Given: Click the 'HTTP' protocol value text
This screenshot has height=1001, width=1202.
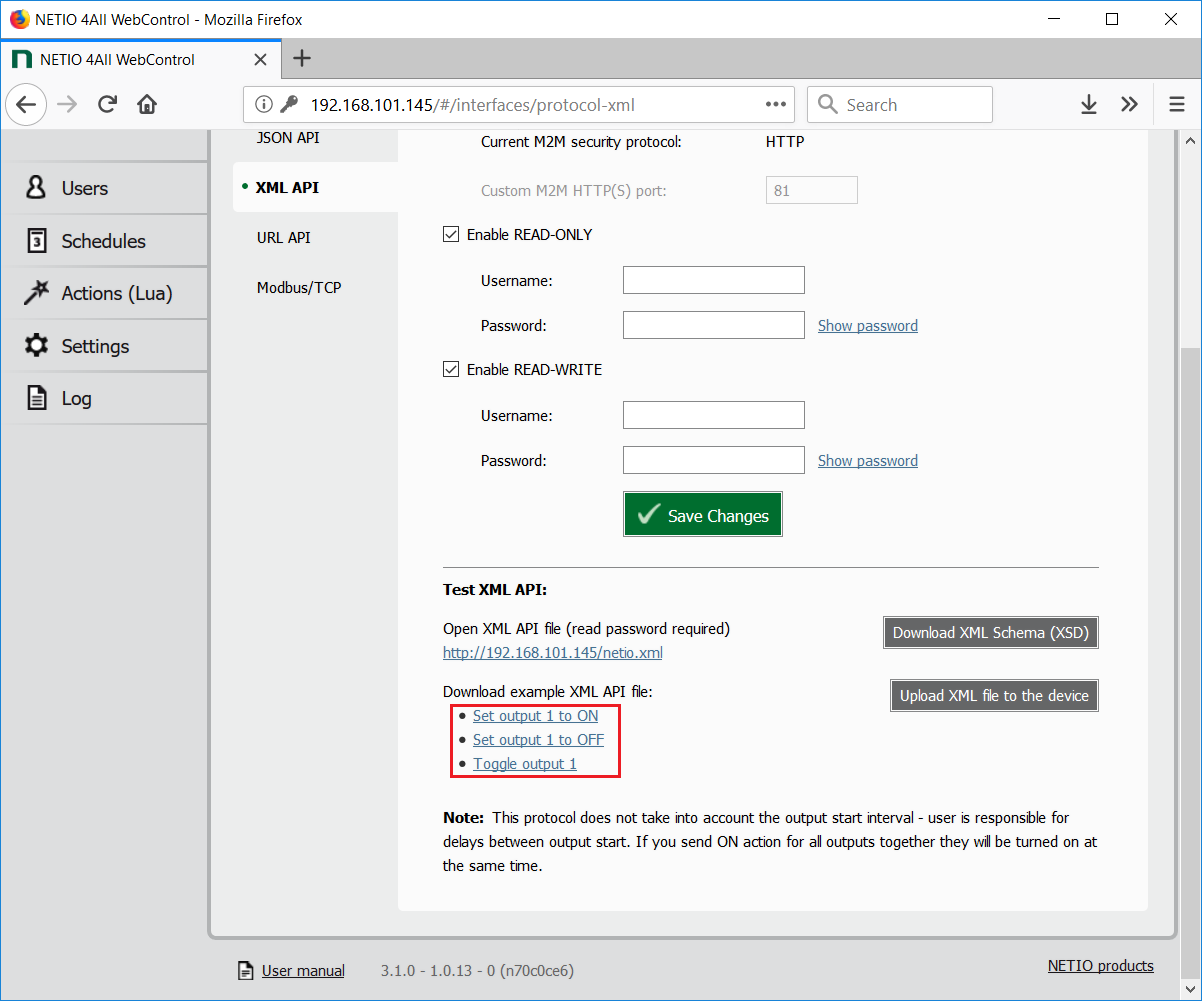Looking at the screenshot, I should [x=785, y=142].
